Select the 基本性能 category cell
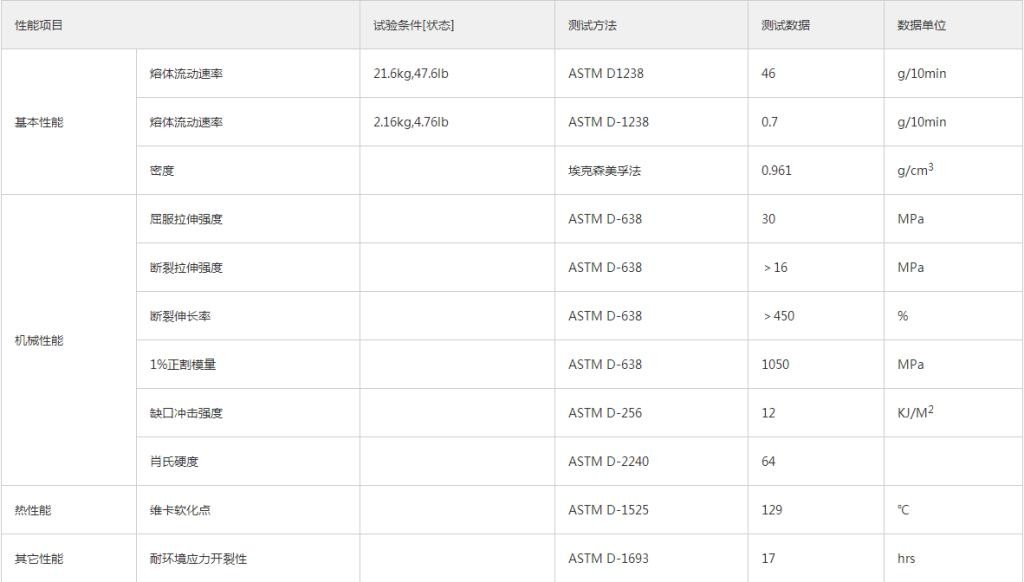Image resolution: width=1024 pixels, height=582 pixels. [x=38, y=122]
